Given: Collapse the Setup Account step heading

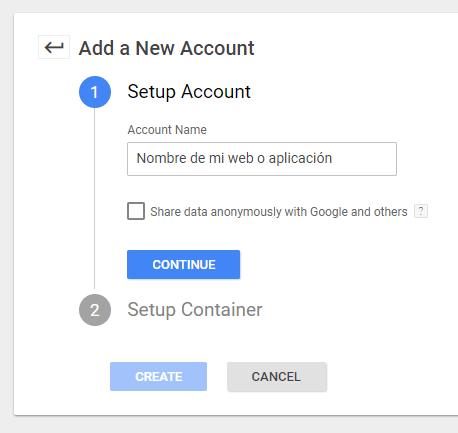Looking at the screenshot, I should pos(189,92).
